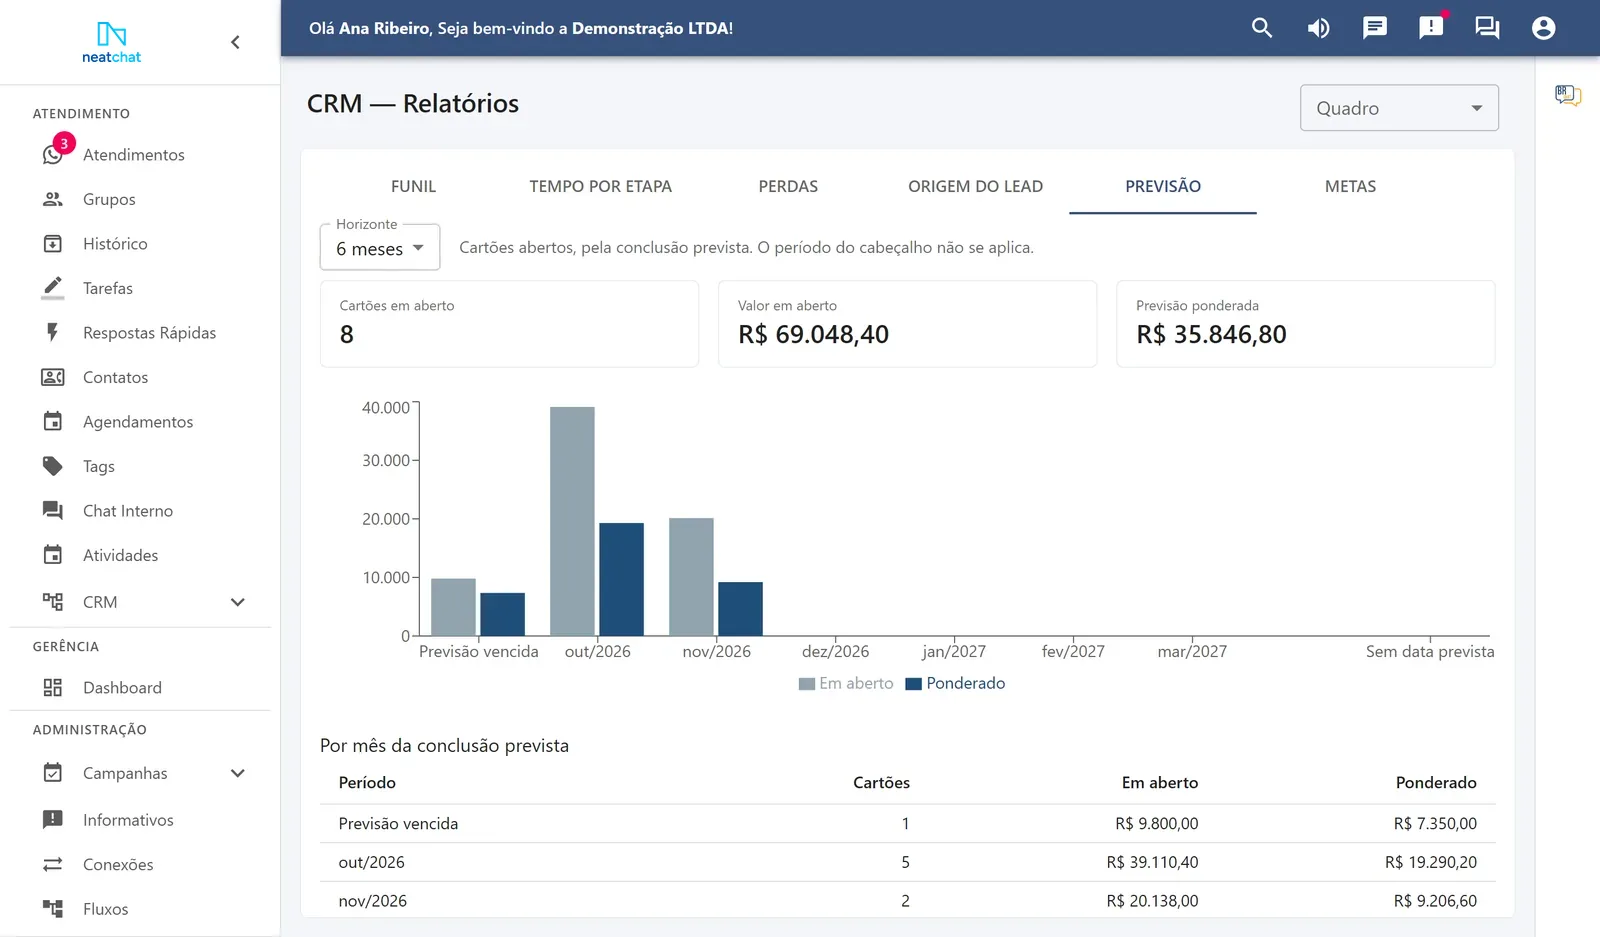Click the Histórico archive icon
1600x937 pixels.
click(x=53, y=244)
